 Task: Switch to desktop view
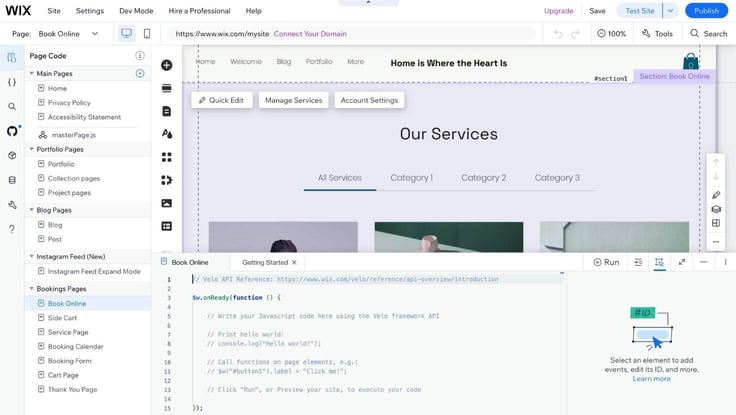coord(126,33)
